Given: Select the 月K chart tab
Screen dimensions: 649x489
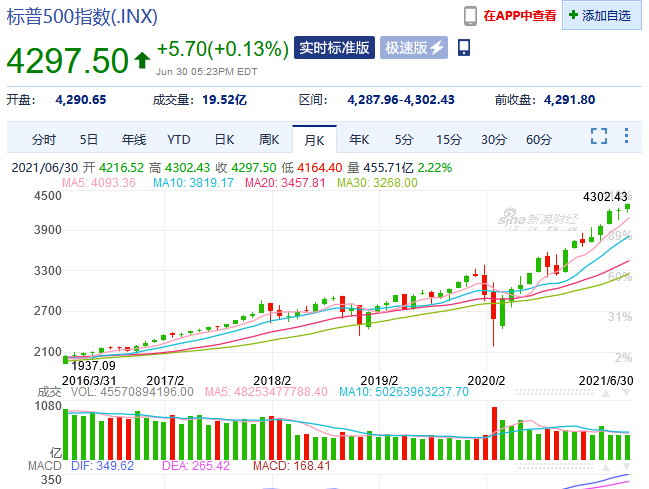Looking at the screenshot, I should pyautogui.click(x=314, y=140).
